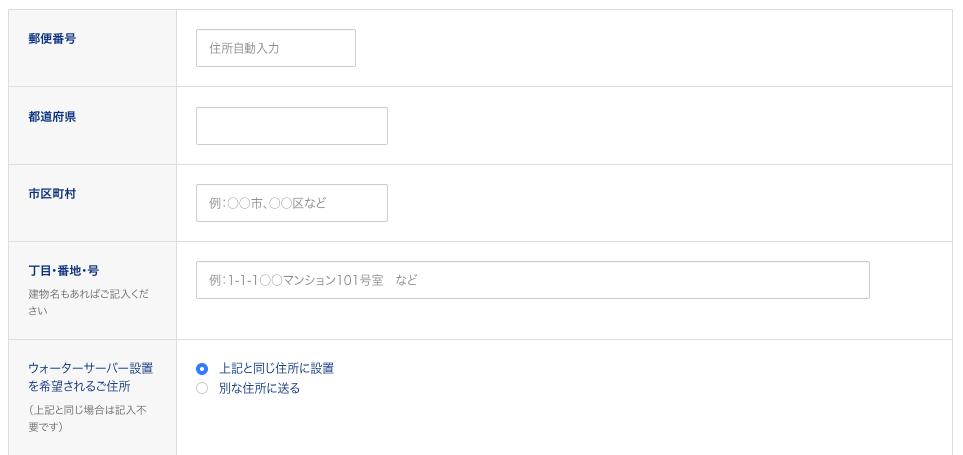Image resolution: width=963 pixels, height=455 pixels.
Task: Focus the empty 都道府県 prefecture field
Action: pos(292,126)
